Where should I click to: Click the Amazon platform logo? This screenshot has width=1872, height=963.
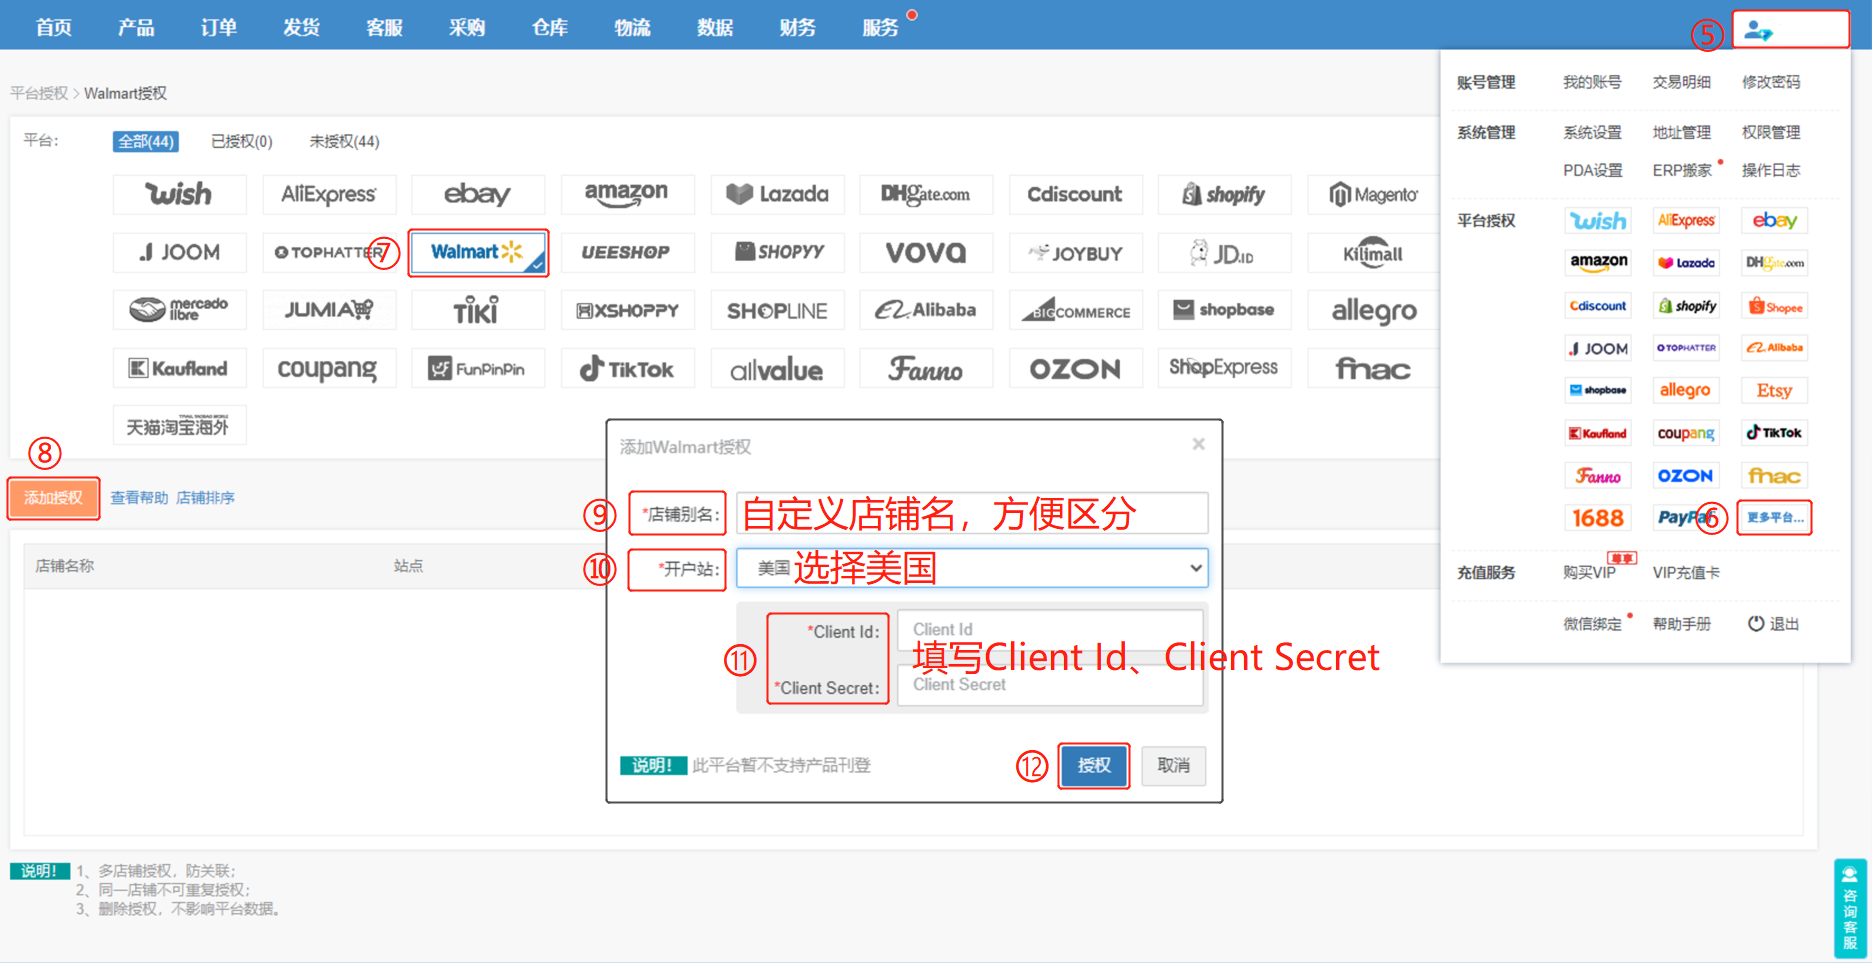coord(627,194)
